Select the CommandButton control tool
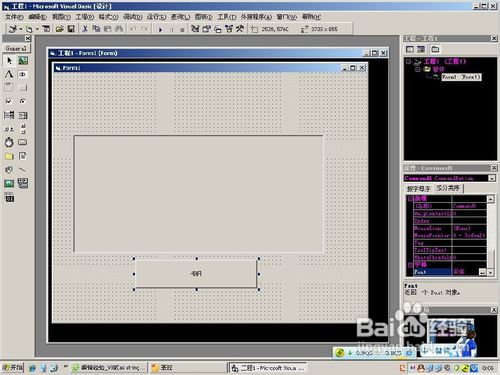 [23, 88]
